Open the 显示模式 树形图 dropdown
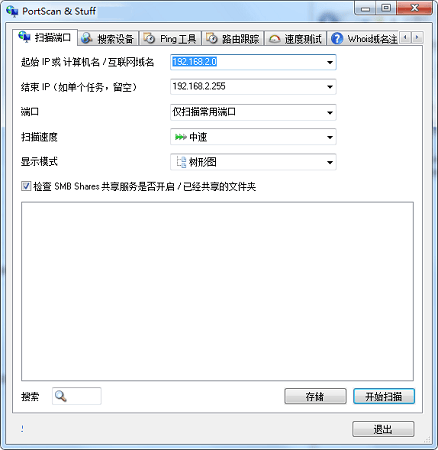 point(330,162)
